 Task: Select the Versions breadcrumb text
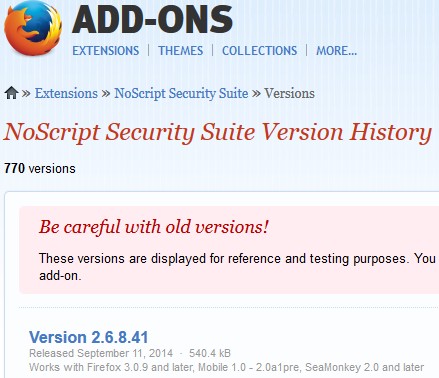[289, 93]
